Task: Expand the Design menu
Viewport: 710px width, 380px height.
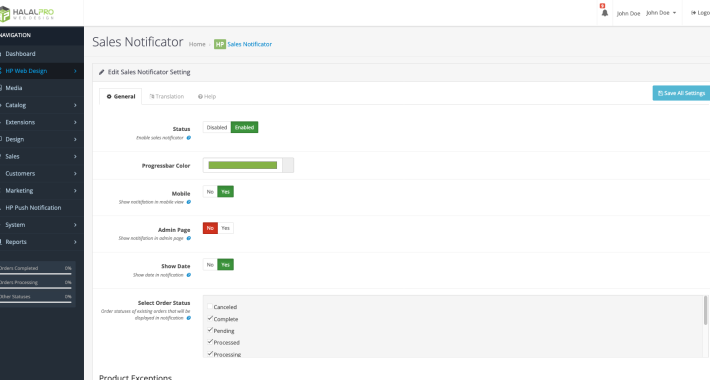Action: click(x=42, y=139)
